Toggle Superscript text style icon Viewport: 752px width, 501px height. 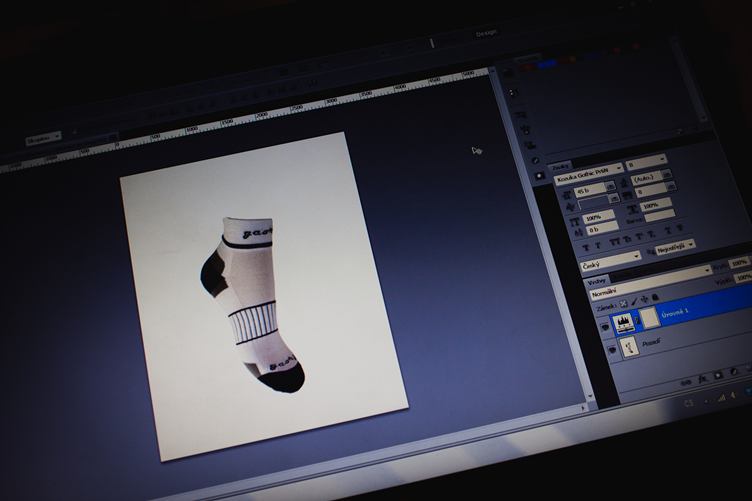point(639,236)
